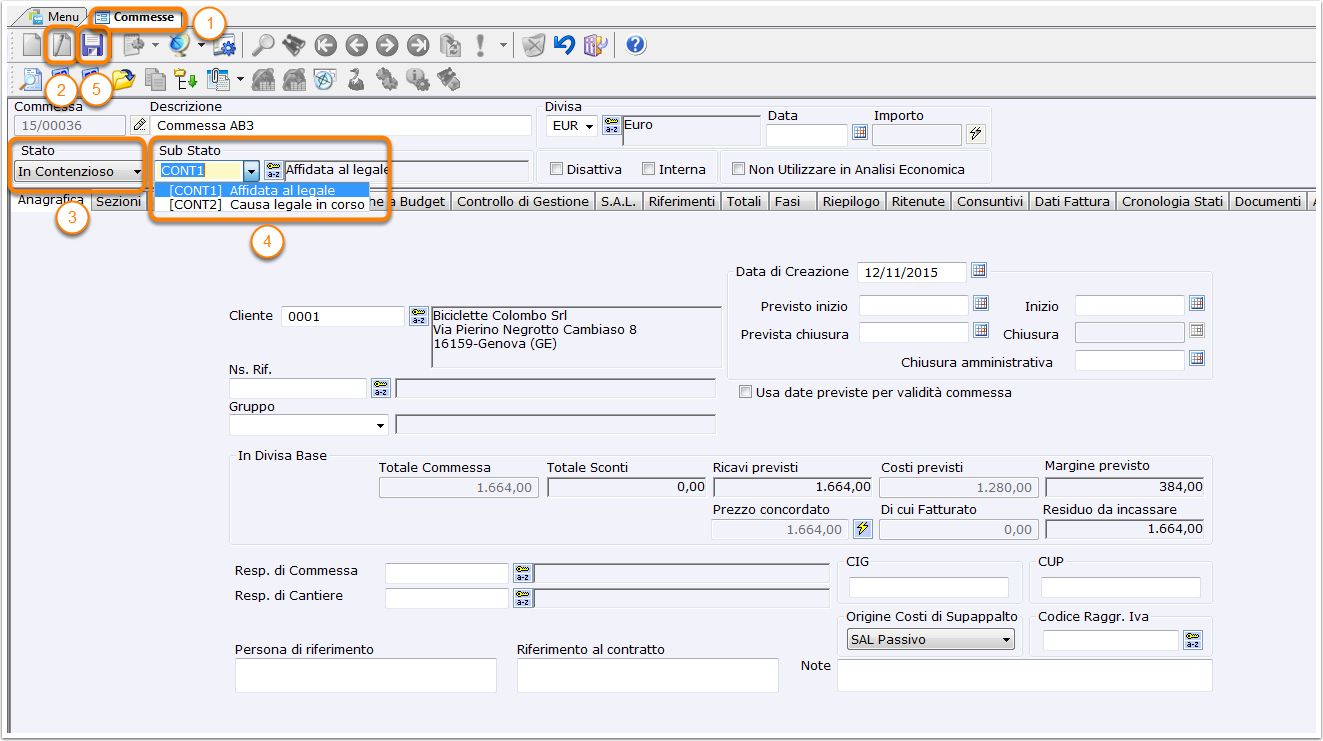Expand the paperclip attachments icon dropdown arrow
Image resolution: width=1323 pixels, height=741 pixels.
pyautogui.click(x=241, y=80)
